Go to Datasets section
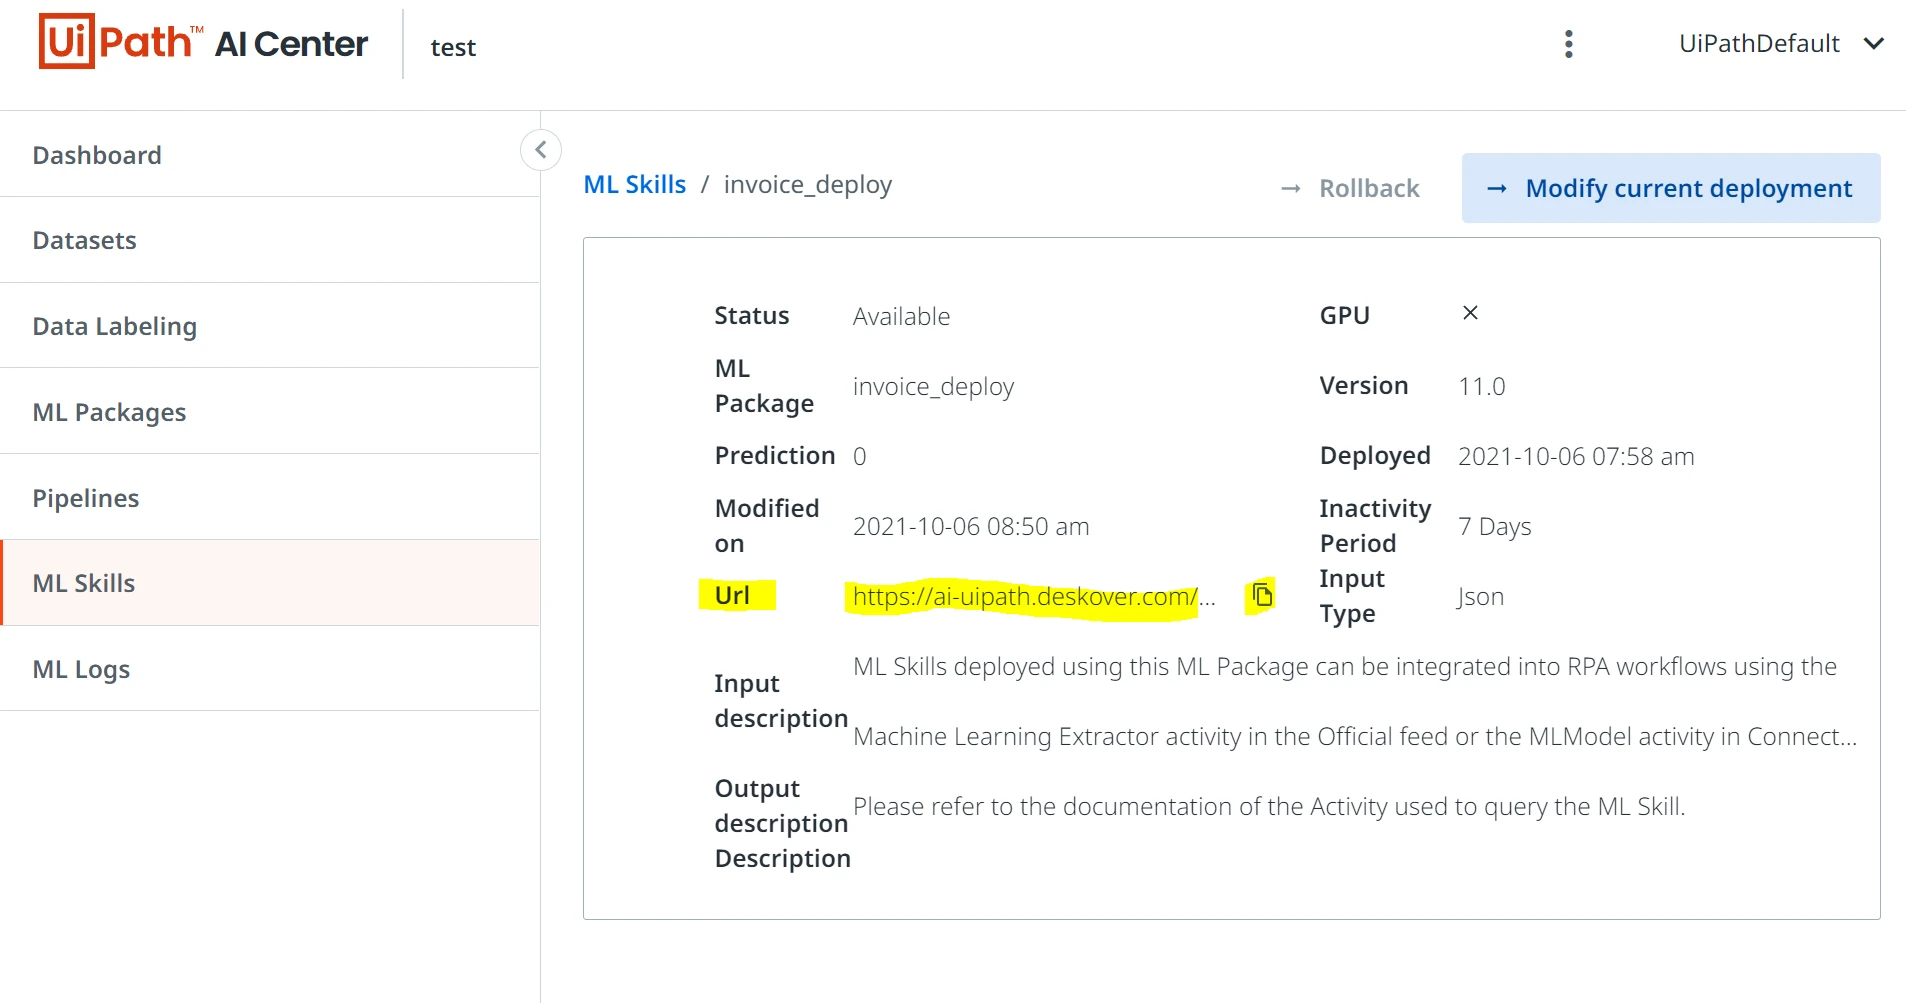 270,240
